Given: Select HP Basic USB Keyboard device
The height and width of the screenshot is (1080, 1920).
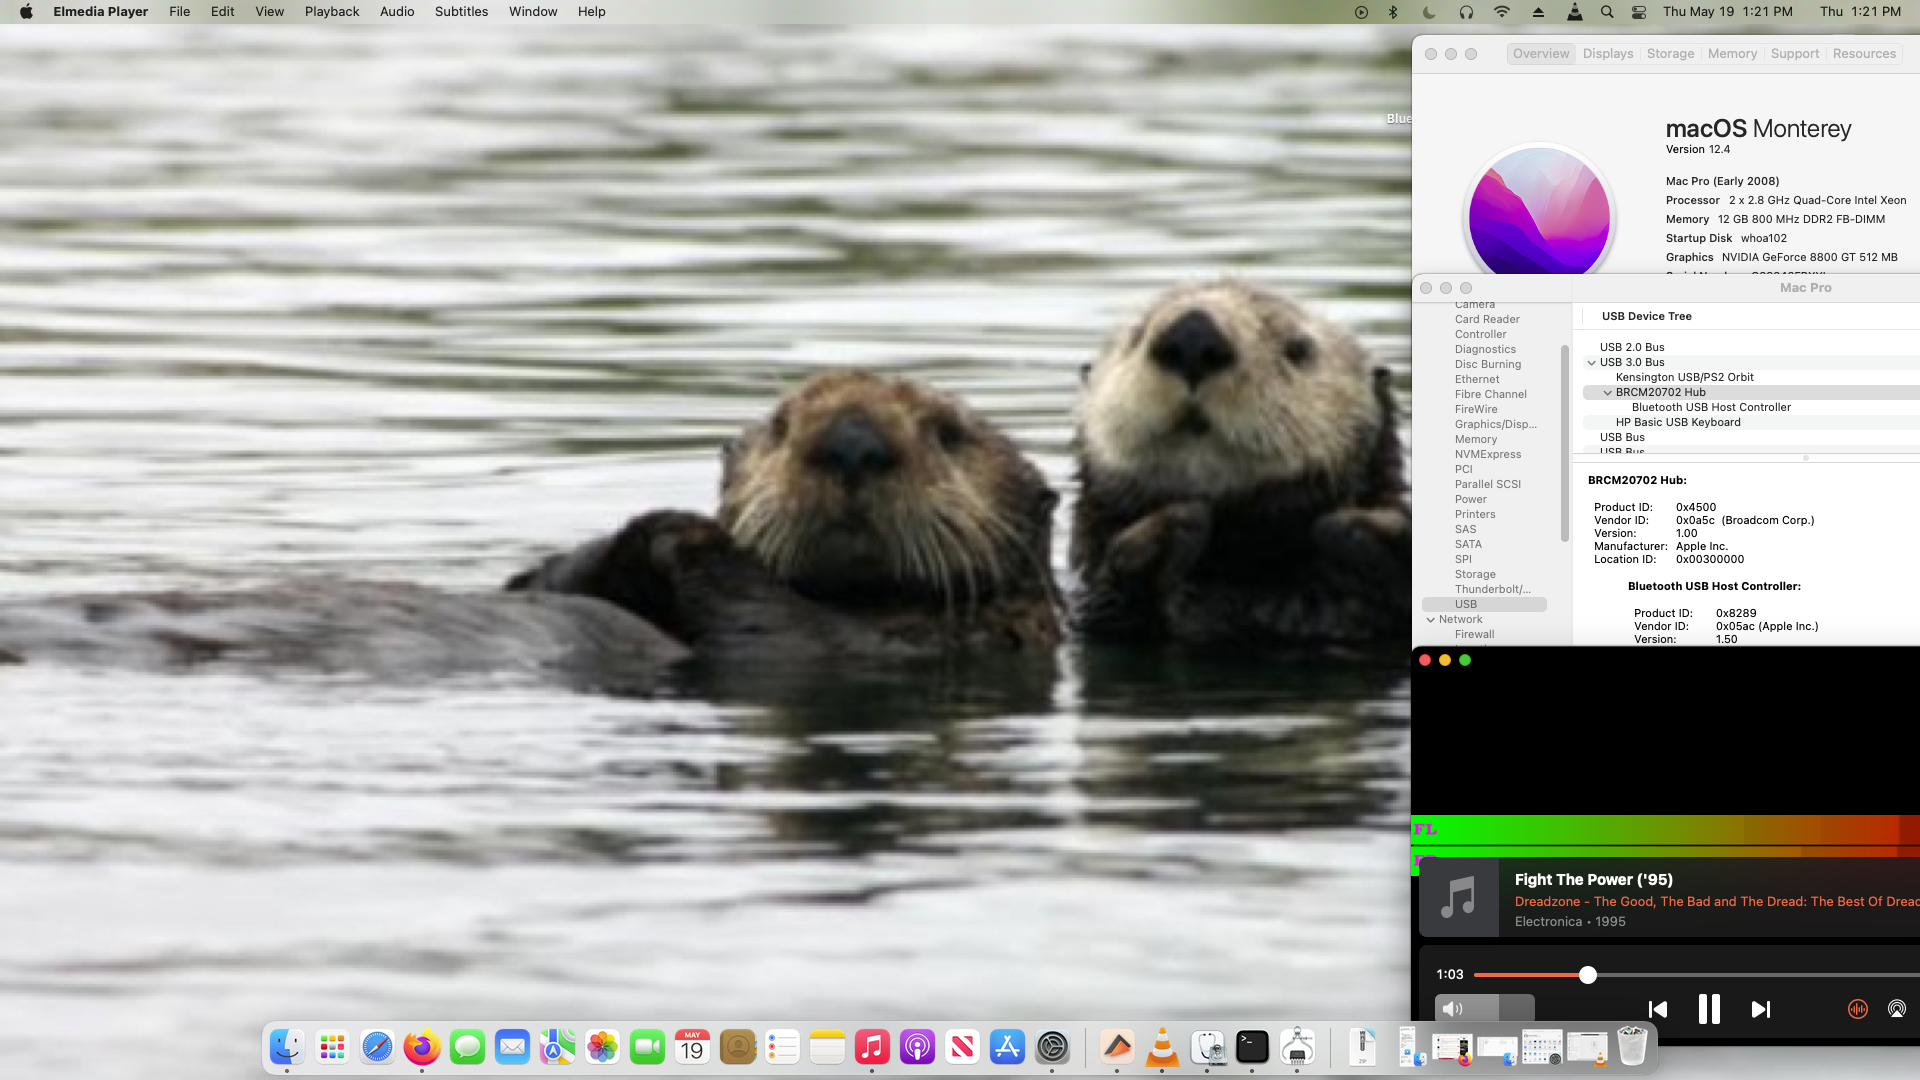Looking at the screenshot, I should [1677, 422].
